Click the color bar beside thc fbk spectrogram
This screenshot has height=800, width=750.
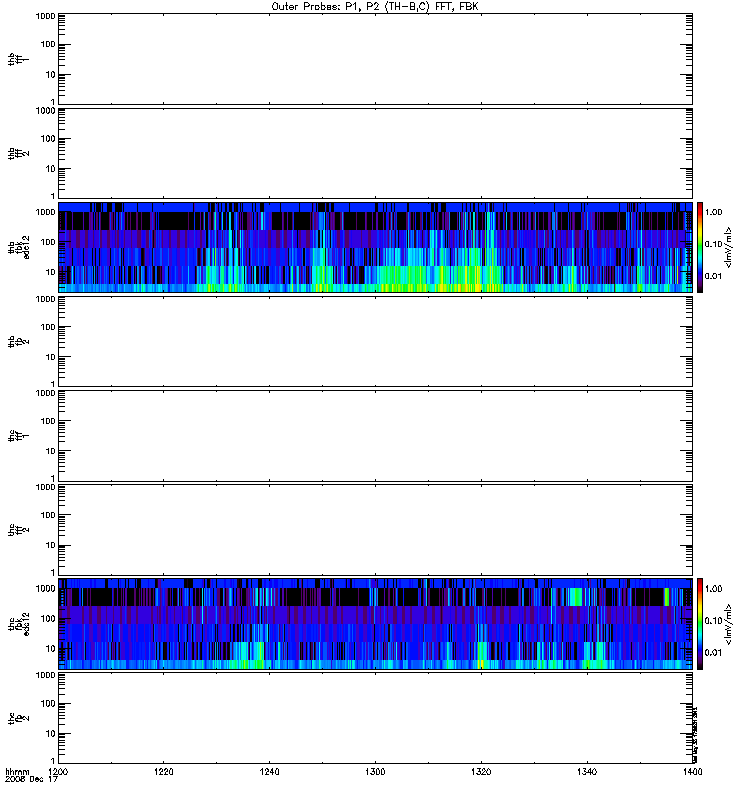tap(700, 624)
